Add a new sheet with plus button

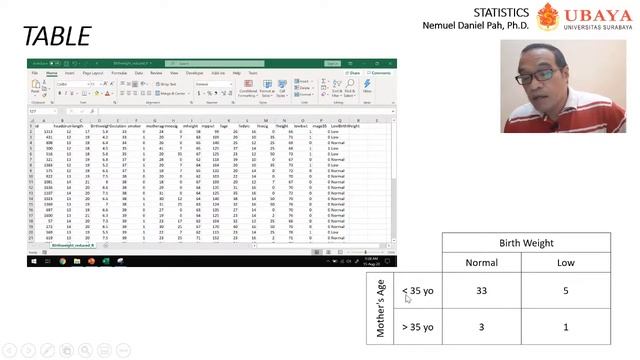(x=106, y=245)
